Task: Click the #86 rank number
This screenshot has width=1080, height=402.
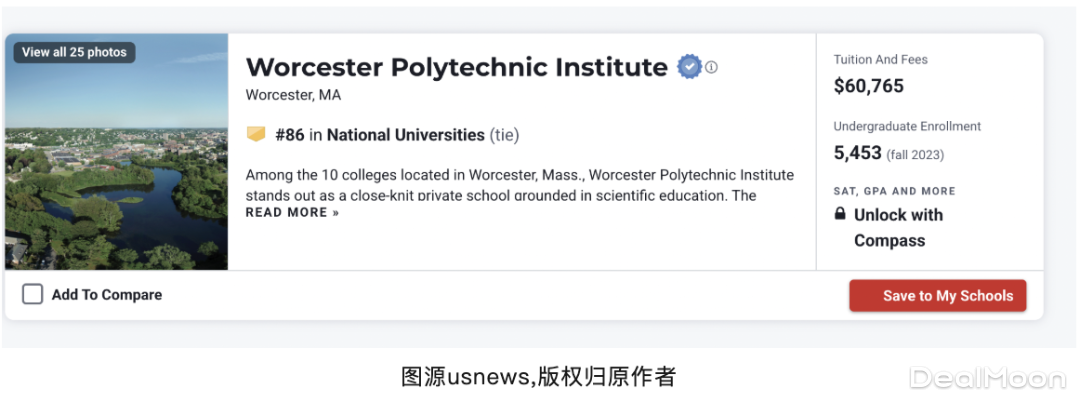Action: (x=289, y=135)
